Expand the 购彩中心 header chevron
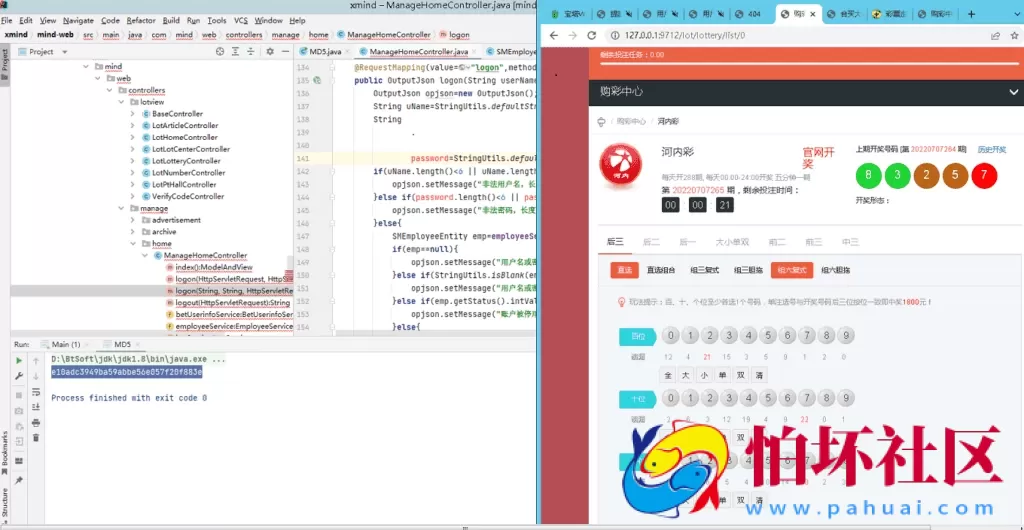The width and height of the screenshot is (1024, 530). 1011,93
